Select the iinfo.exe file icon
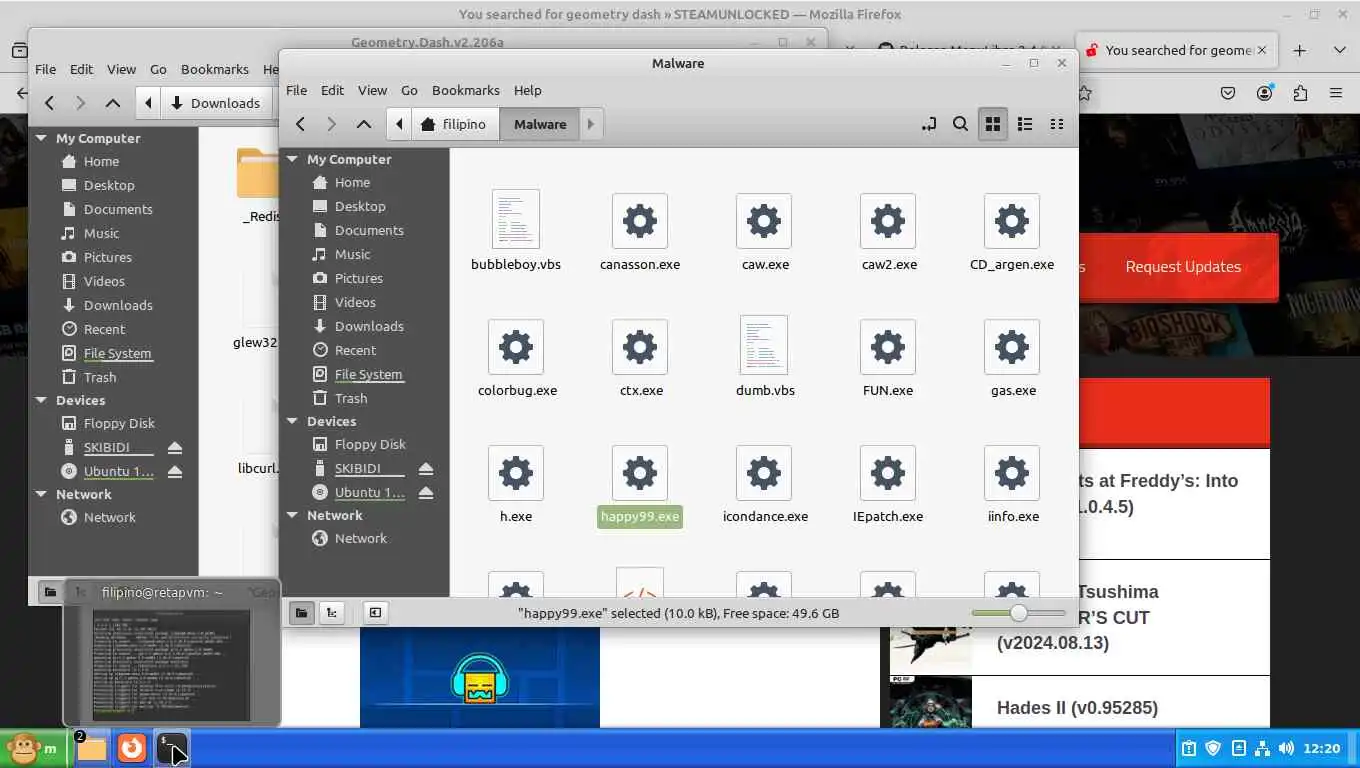The image size is (1360, 768). tap(1012, 473)
